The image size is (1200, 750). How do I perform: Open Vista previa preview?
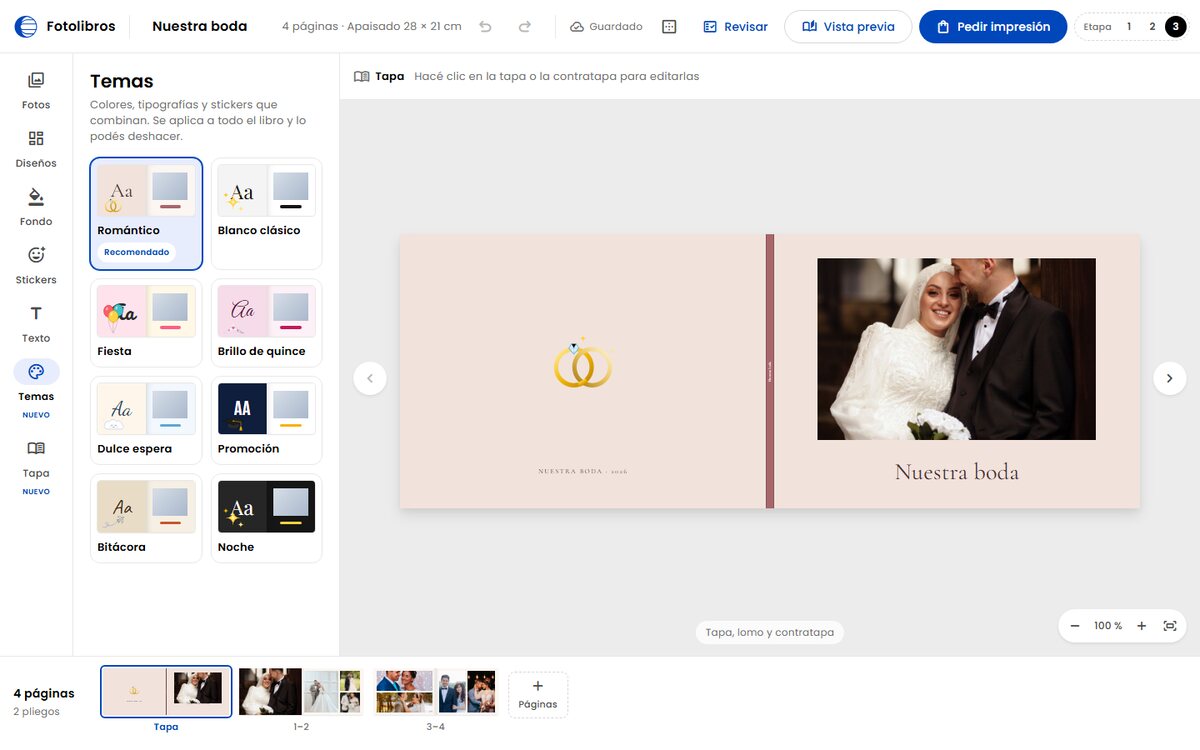point(848,27)
